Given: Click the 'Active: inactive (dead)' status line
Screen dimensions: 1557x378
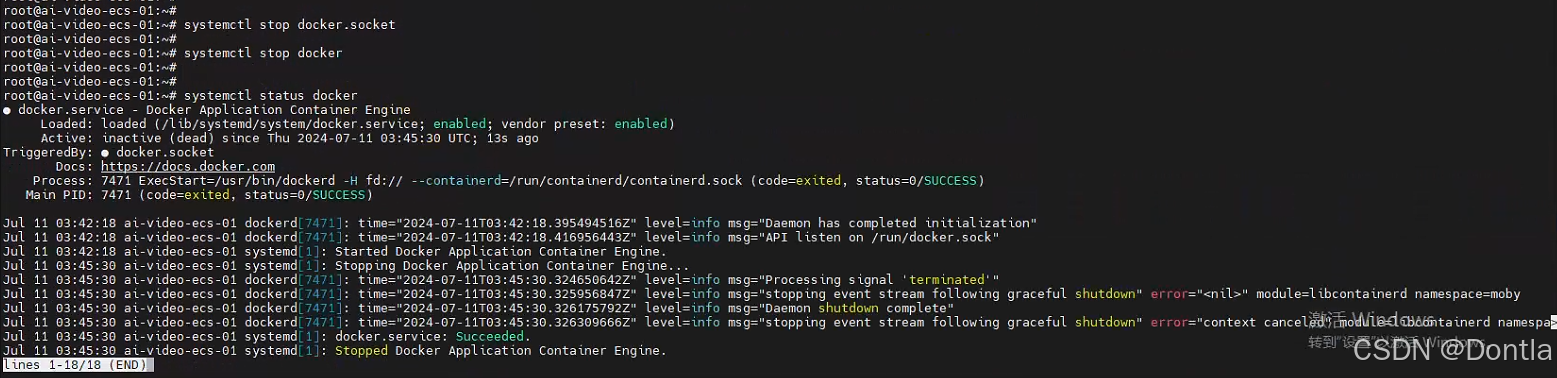Looking at the screenshot, I should tap(289, 138).
